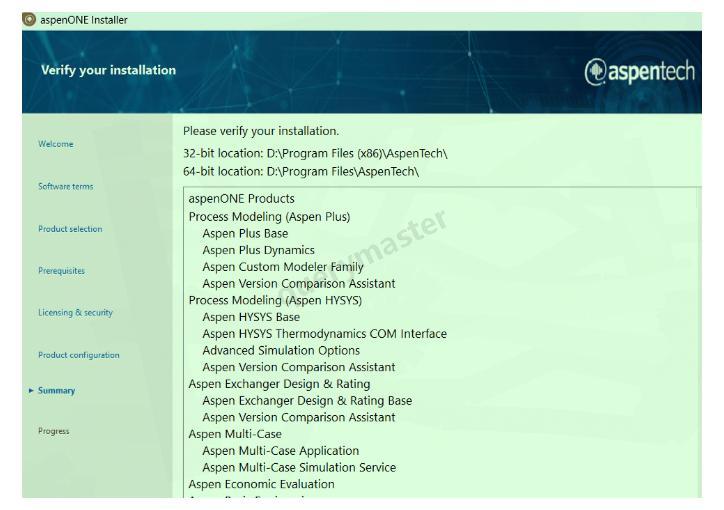The width and height of the screenshot is (724, 510).
Task: Click the 'aspenONE Installer' window title text
Action: [x=84, y=20]
